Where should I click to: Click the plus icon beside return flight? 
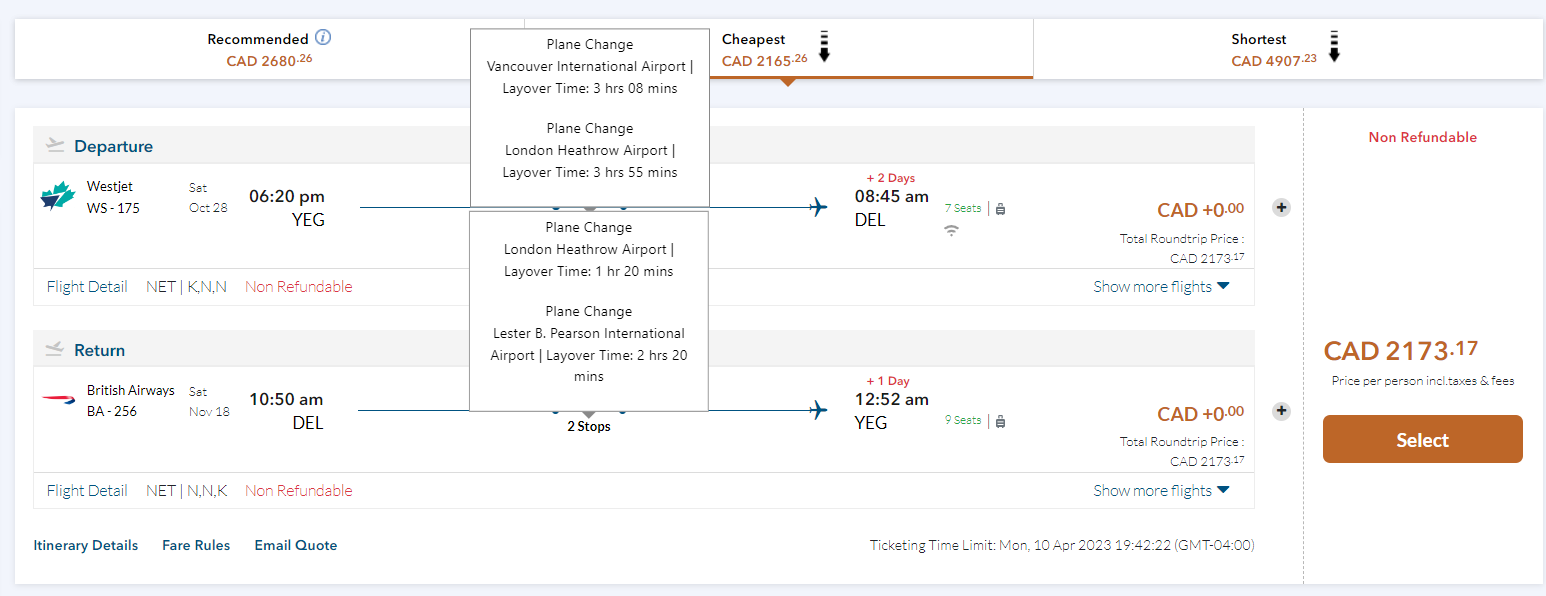1281,411
